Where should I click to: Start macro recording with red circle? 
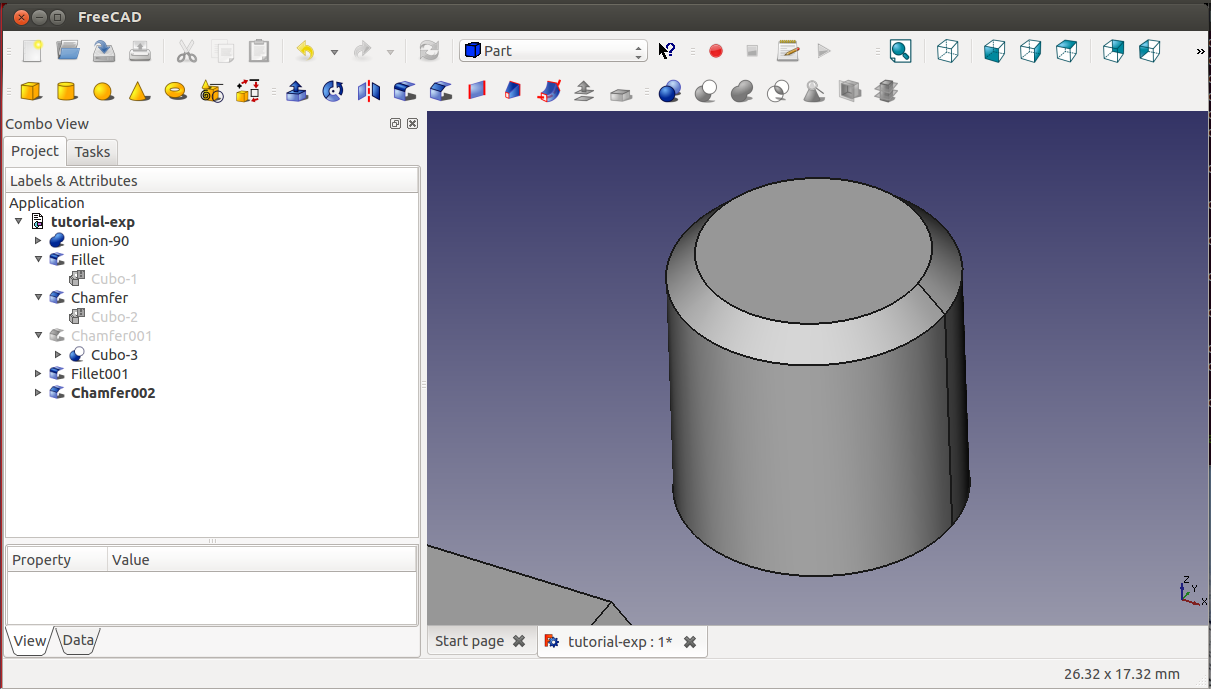click(716, 51)
